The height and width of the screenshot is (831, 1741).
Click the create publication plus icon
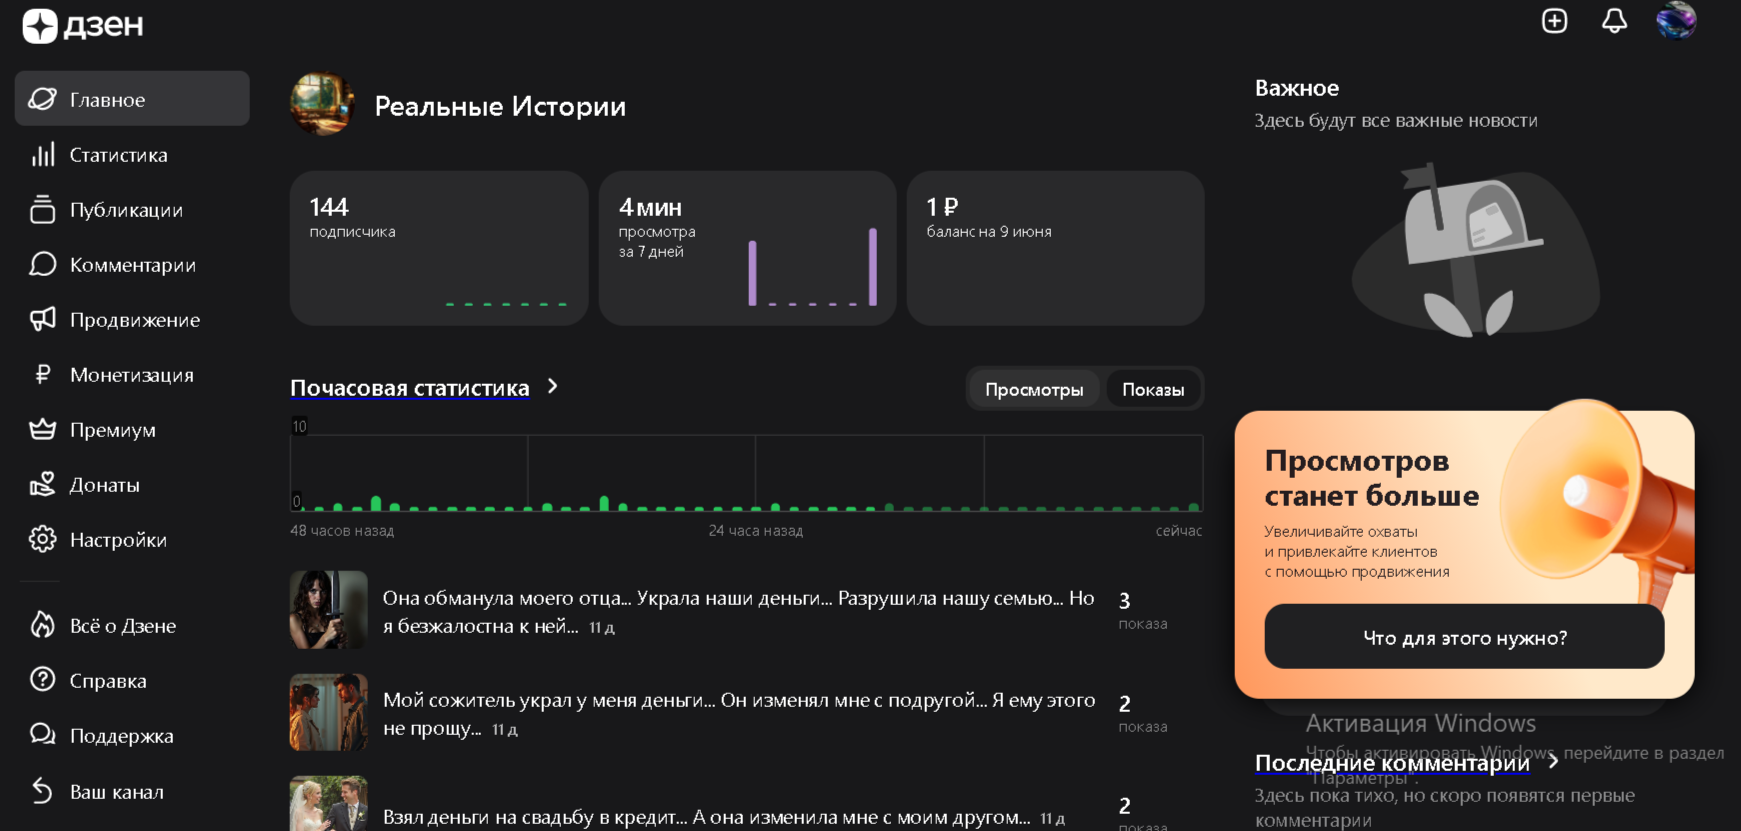coord(1554,21)
